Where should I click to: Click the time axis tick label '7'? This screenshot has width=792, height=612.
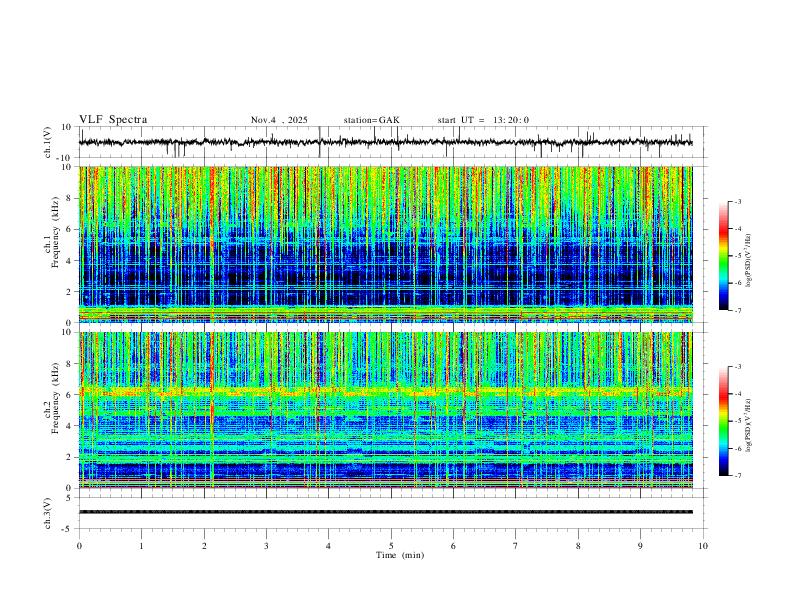click(516, 546)
